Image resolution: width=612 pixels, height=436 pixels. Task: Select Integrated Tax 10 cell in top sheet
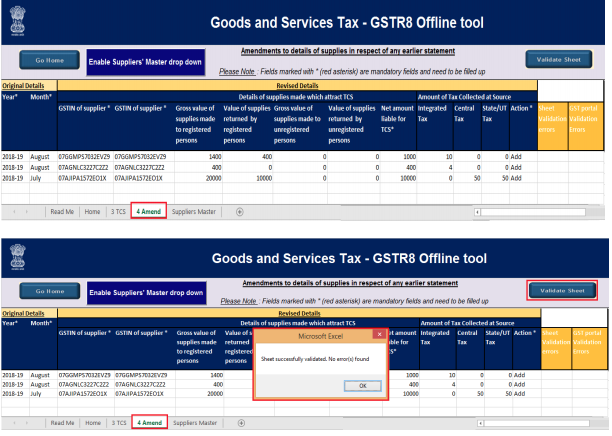pos(435,157)
